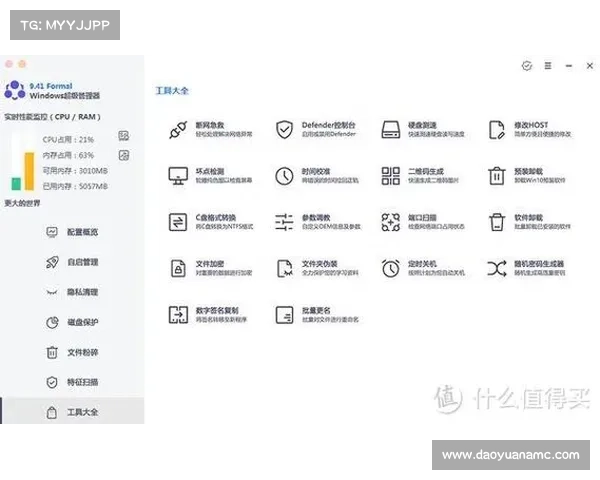
Task: Go to 配置概览 in the sidebar
Action: [72, 232]
